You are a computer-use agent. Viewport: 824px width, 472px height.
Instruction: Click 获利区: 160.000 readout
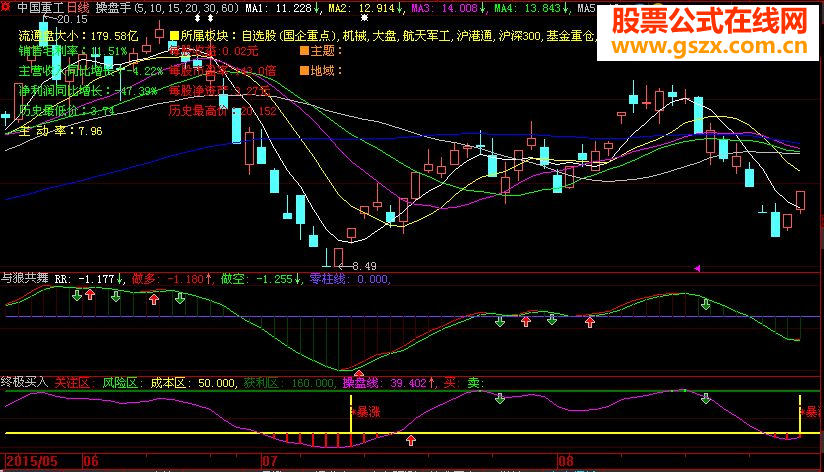click(290, 383)
